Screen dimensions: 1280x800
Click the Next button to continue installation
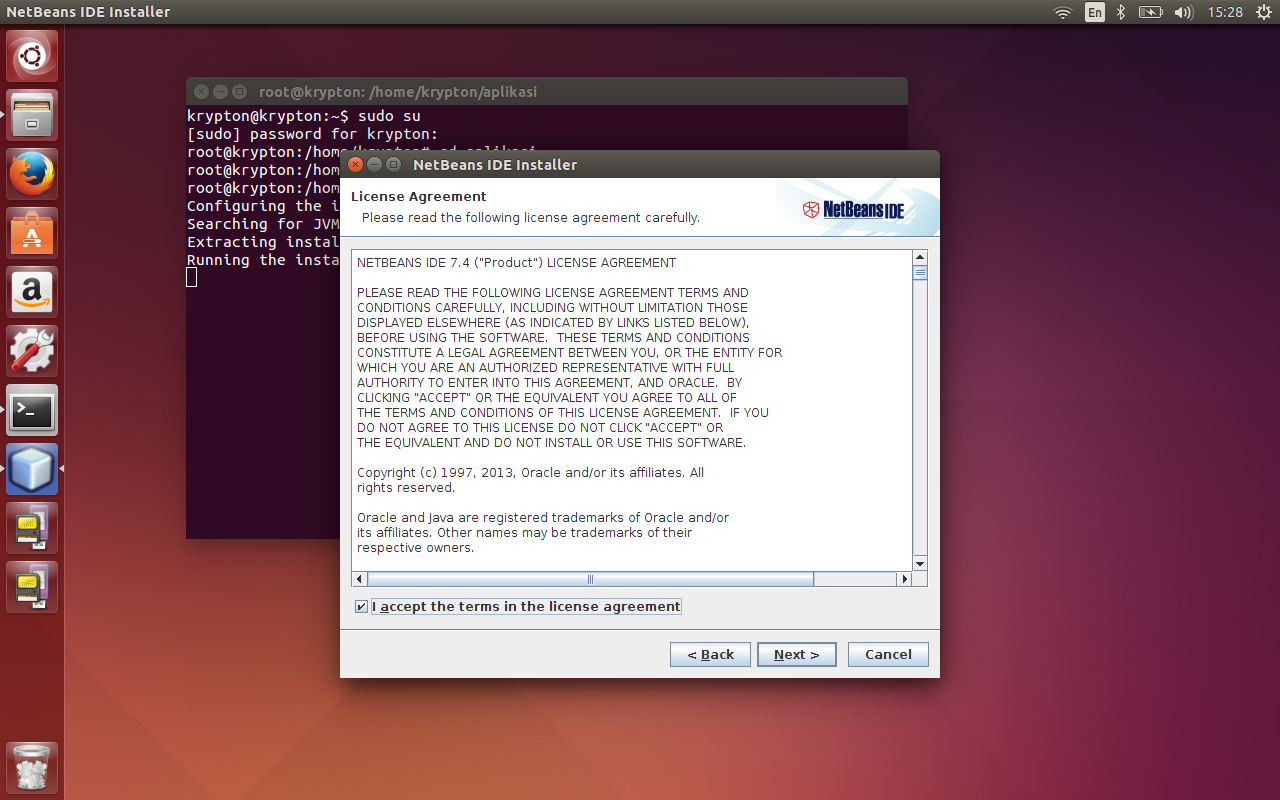[796, 654]
